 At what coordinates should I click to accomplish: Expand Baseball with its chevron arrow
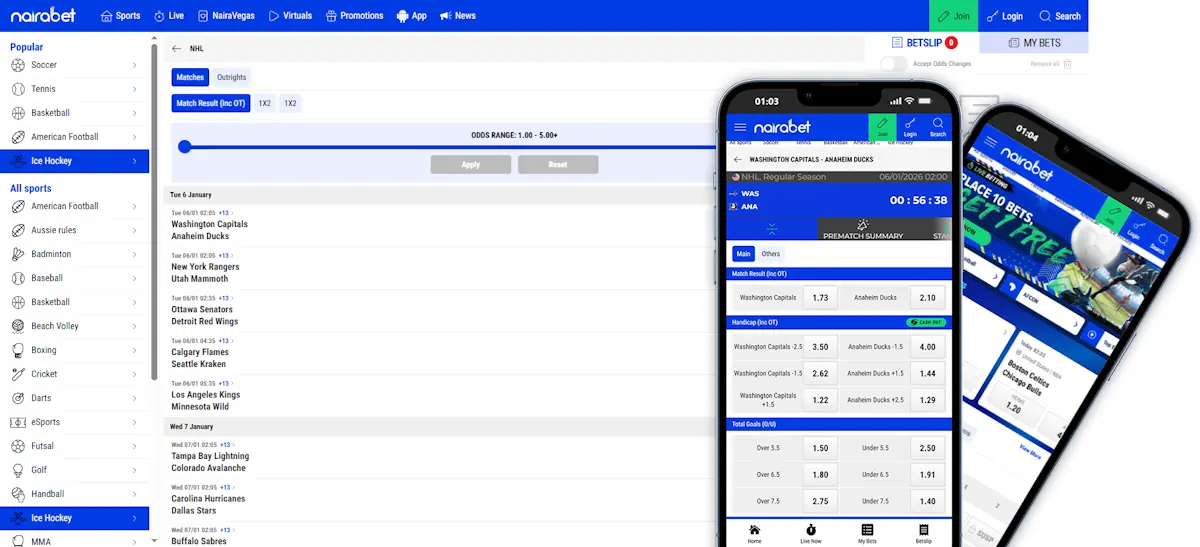point(134,278)
